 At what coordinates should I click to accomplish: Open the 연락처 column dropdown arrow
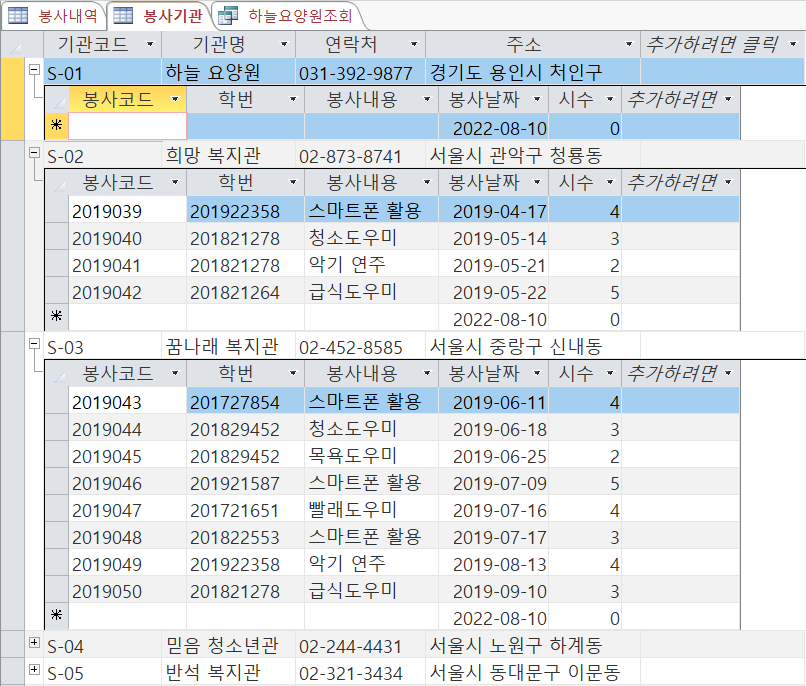(412, 45)
